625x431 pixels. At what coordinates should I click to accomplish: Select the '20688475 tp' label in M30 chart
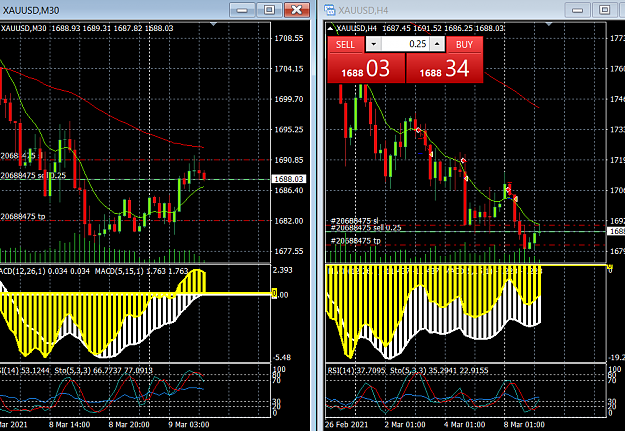[23, 216]
